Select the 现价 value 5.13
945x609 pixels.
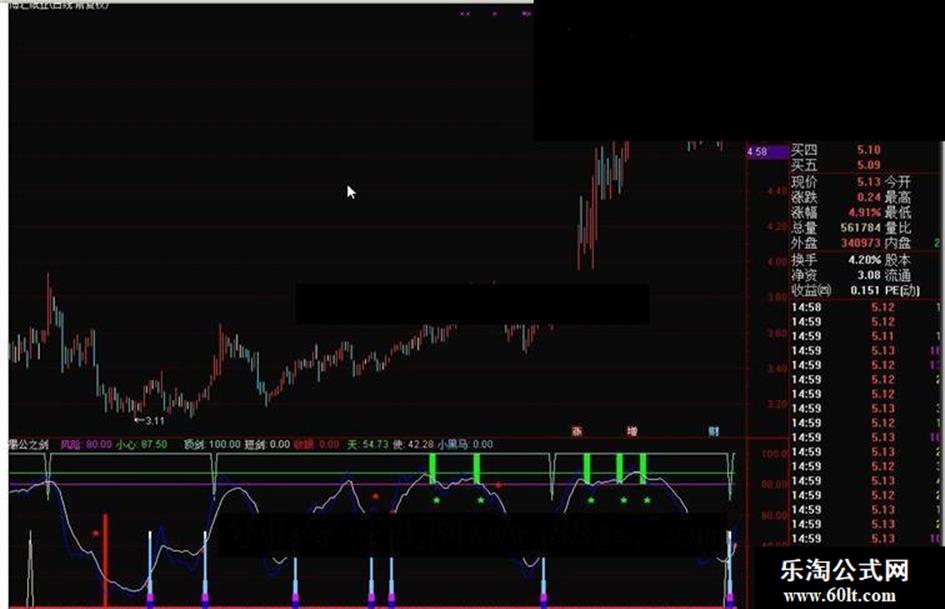868,181
